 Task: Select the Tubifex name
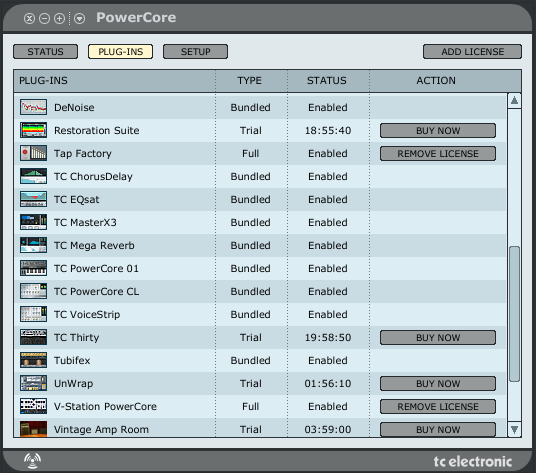click(x=72, y=360)
